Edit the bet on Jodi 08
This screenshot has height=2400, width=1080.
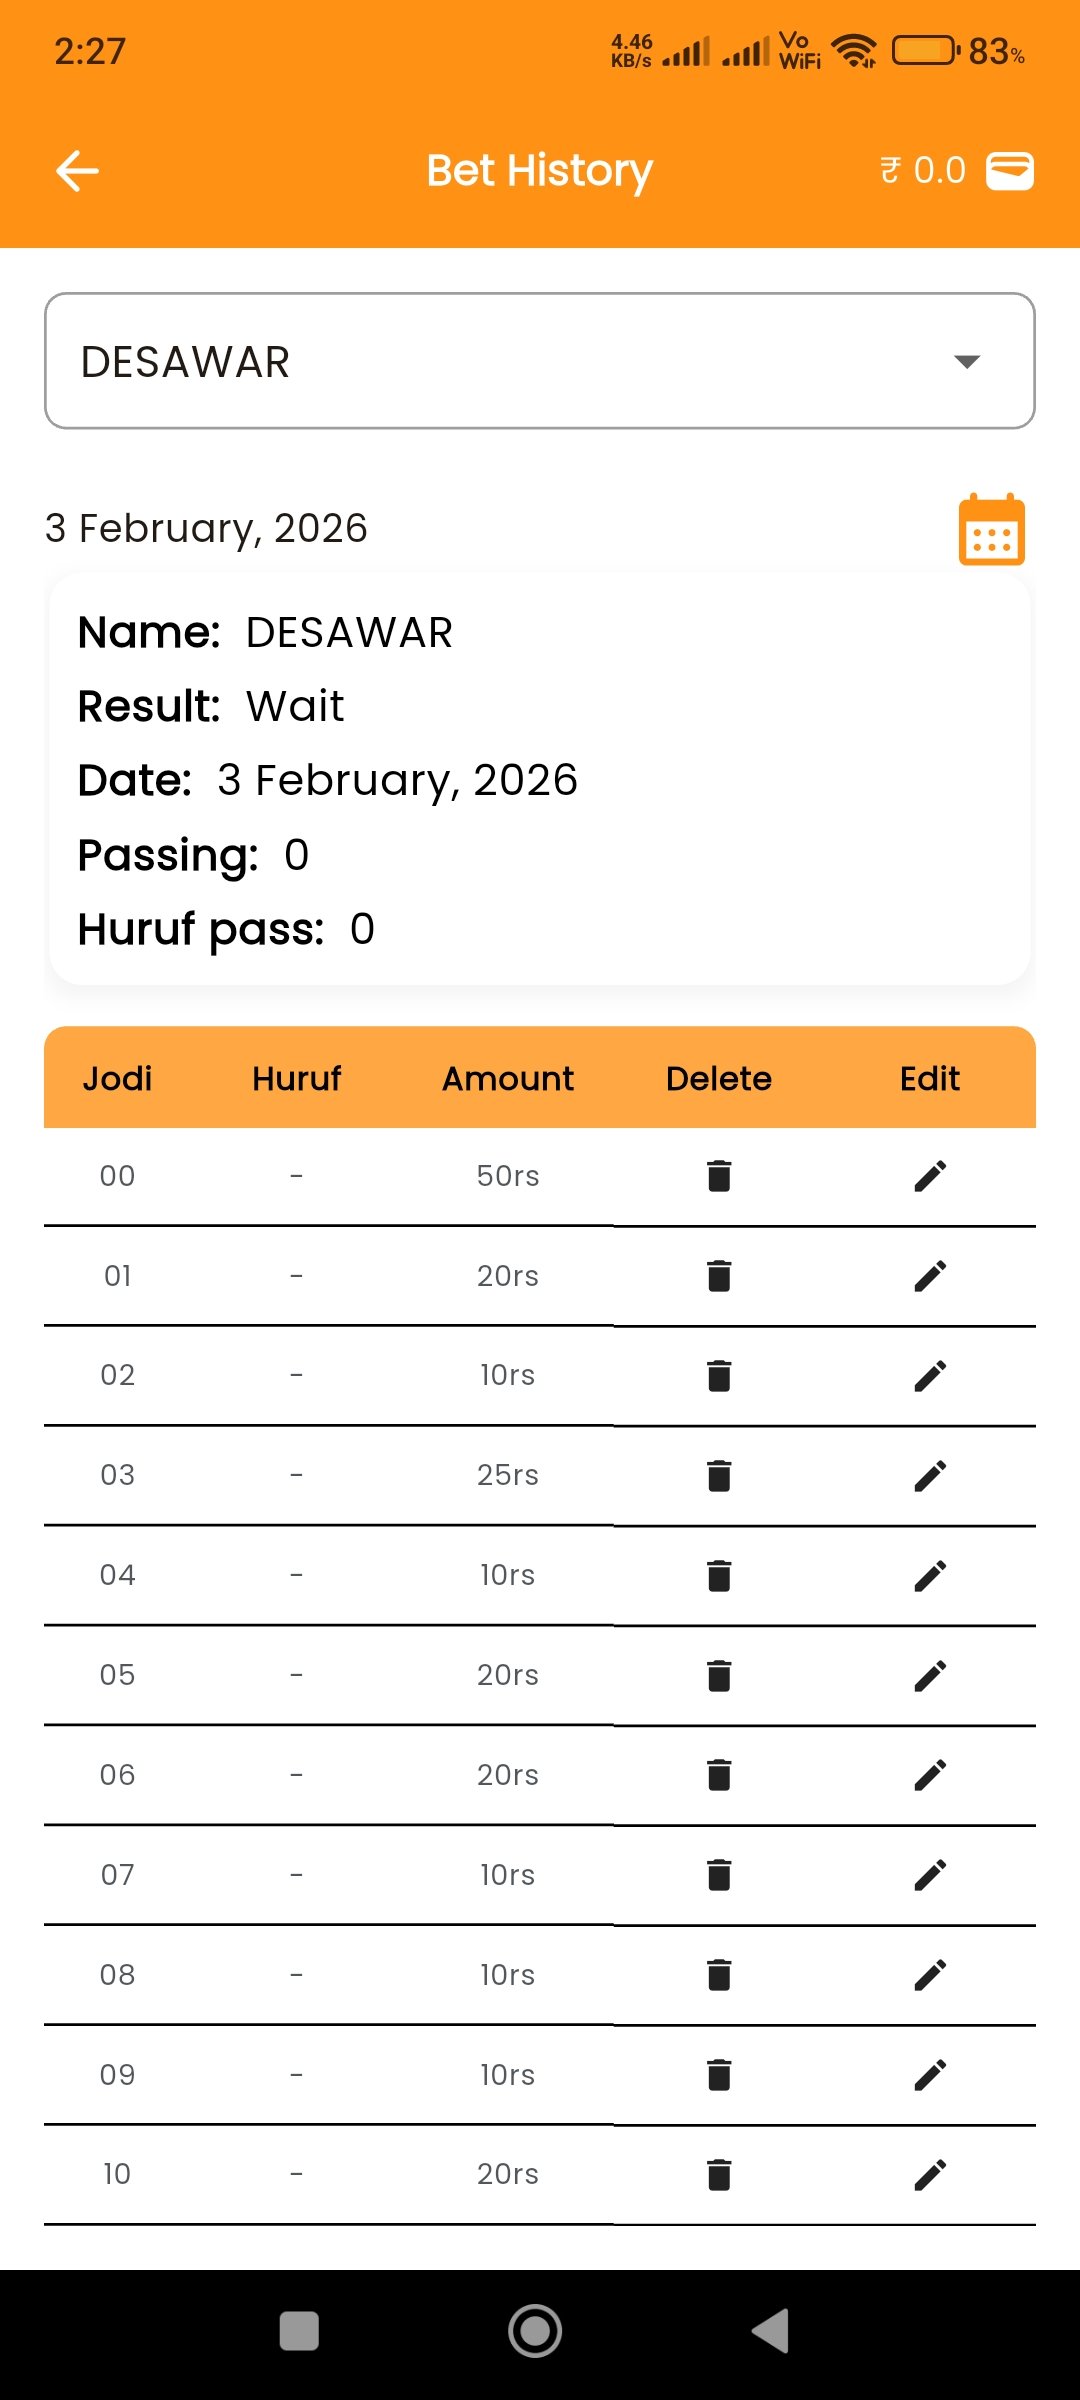pyautogui.click(x=930, y=1975)
